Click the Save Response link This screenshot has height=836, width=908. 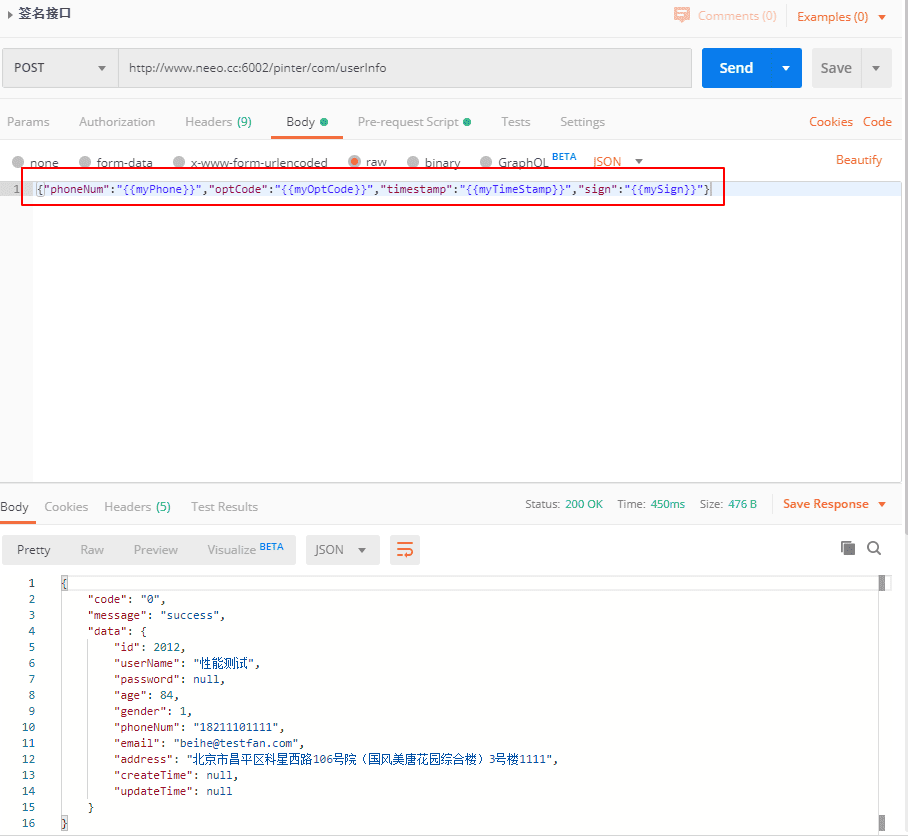coord(825,504)
